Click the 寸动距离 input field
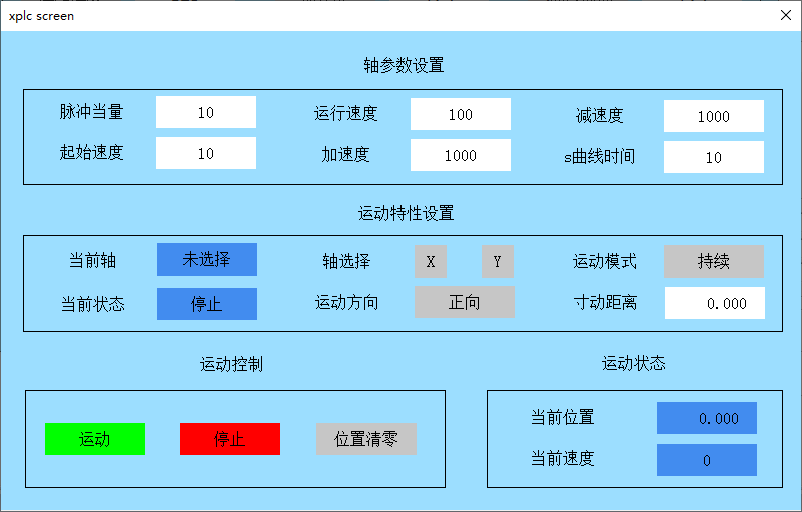Image resolution: width=802 pixels, height=512 pixels. 715,303
